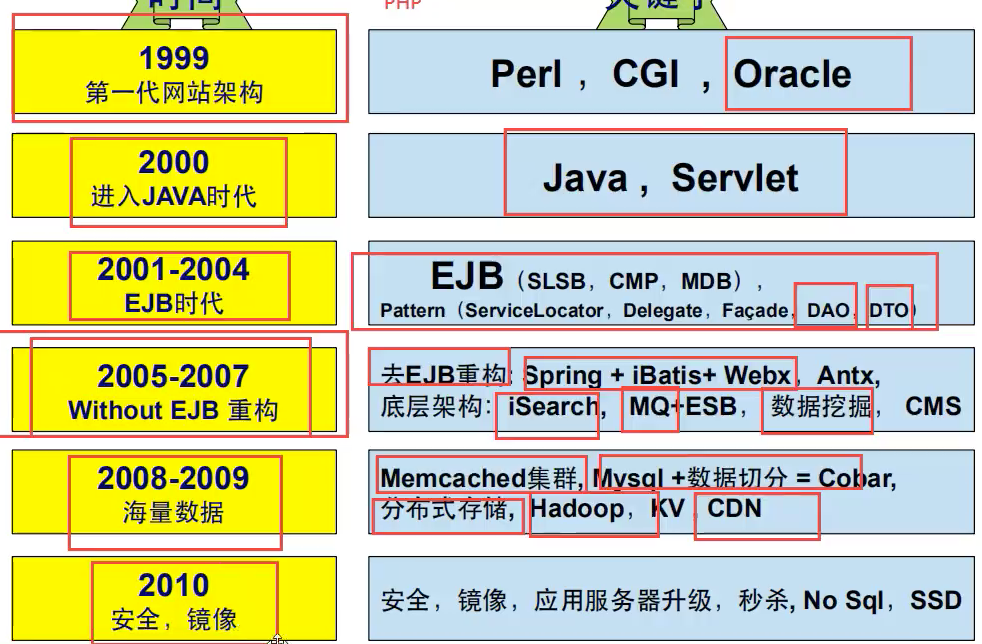
Task: Select the text 秒杀
Action: [763, 601]
